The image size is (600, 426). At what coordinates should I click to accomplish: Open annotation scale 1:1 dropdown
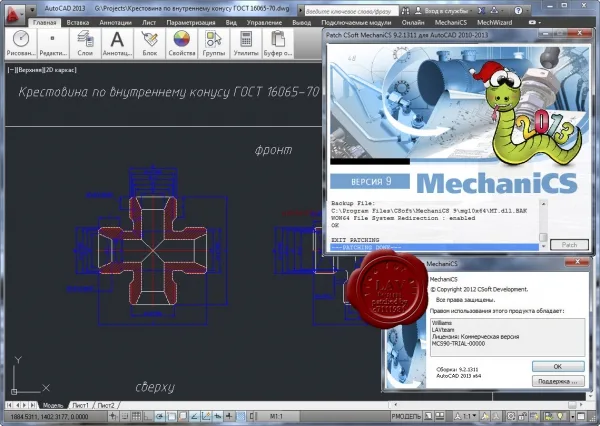coord(466,416)
